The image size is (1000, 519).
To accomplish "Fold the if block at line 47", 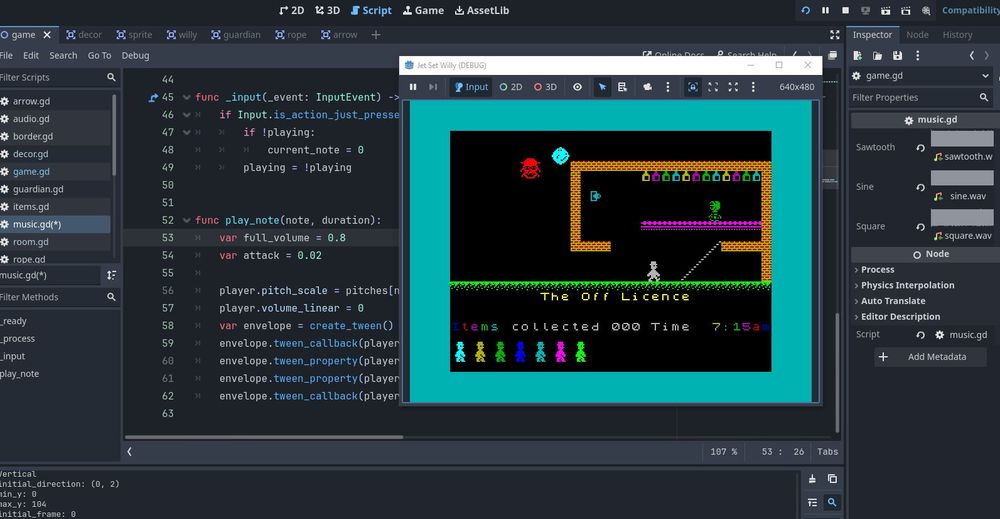I will pyautogui.click(x=186, y=132).
